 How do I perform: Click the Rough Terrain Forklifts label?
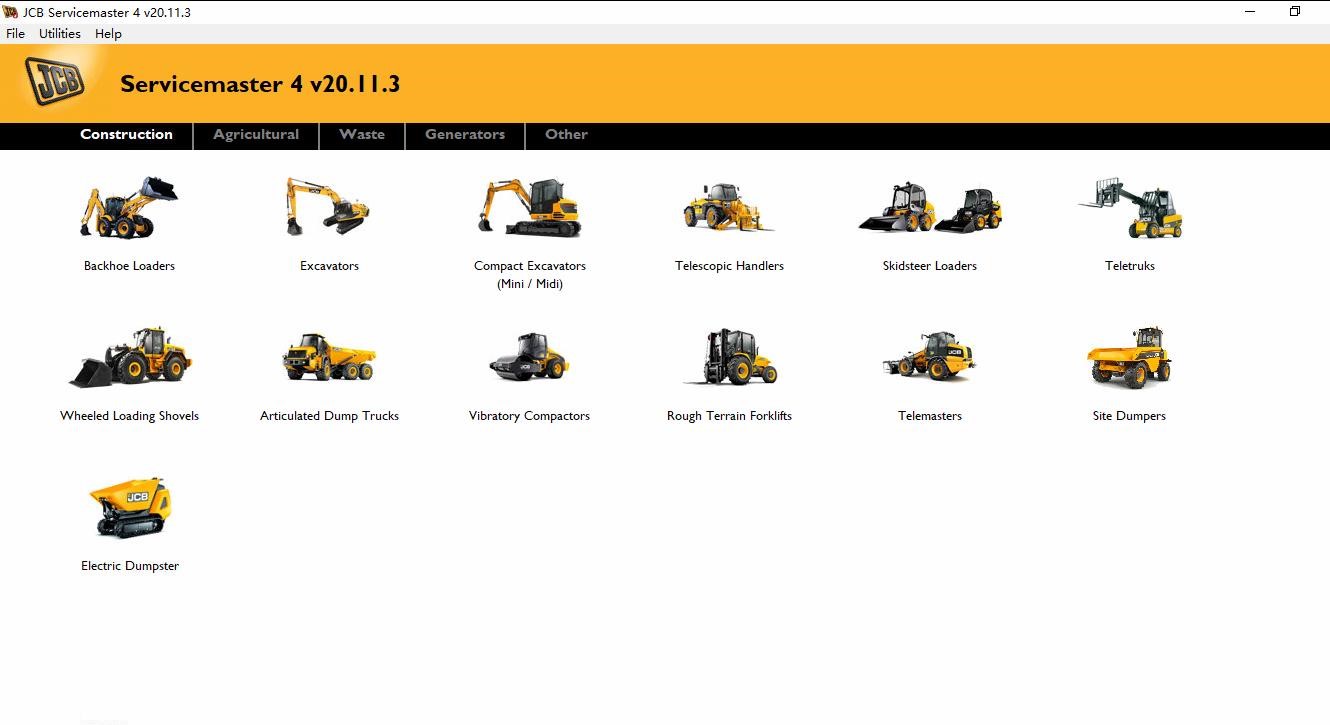(729, 416)
